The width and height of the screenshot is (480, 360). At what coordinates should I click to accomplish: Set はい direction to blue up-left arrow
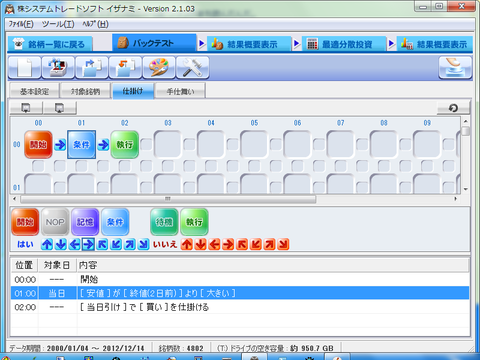coord(102,244)
